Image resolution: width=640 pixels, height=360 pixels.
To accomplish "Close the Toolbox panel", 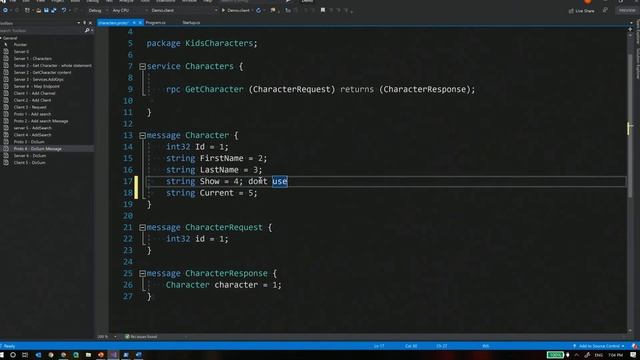I will point(90,23).
